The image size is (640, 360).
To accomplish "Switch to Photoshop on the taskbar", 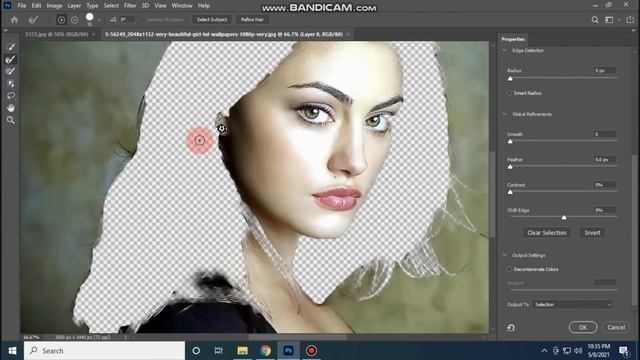I will 289,351.
